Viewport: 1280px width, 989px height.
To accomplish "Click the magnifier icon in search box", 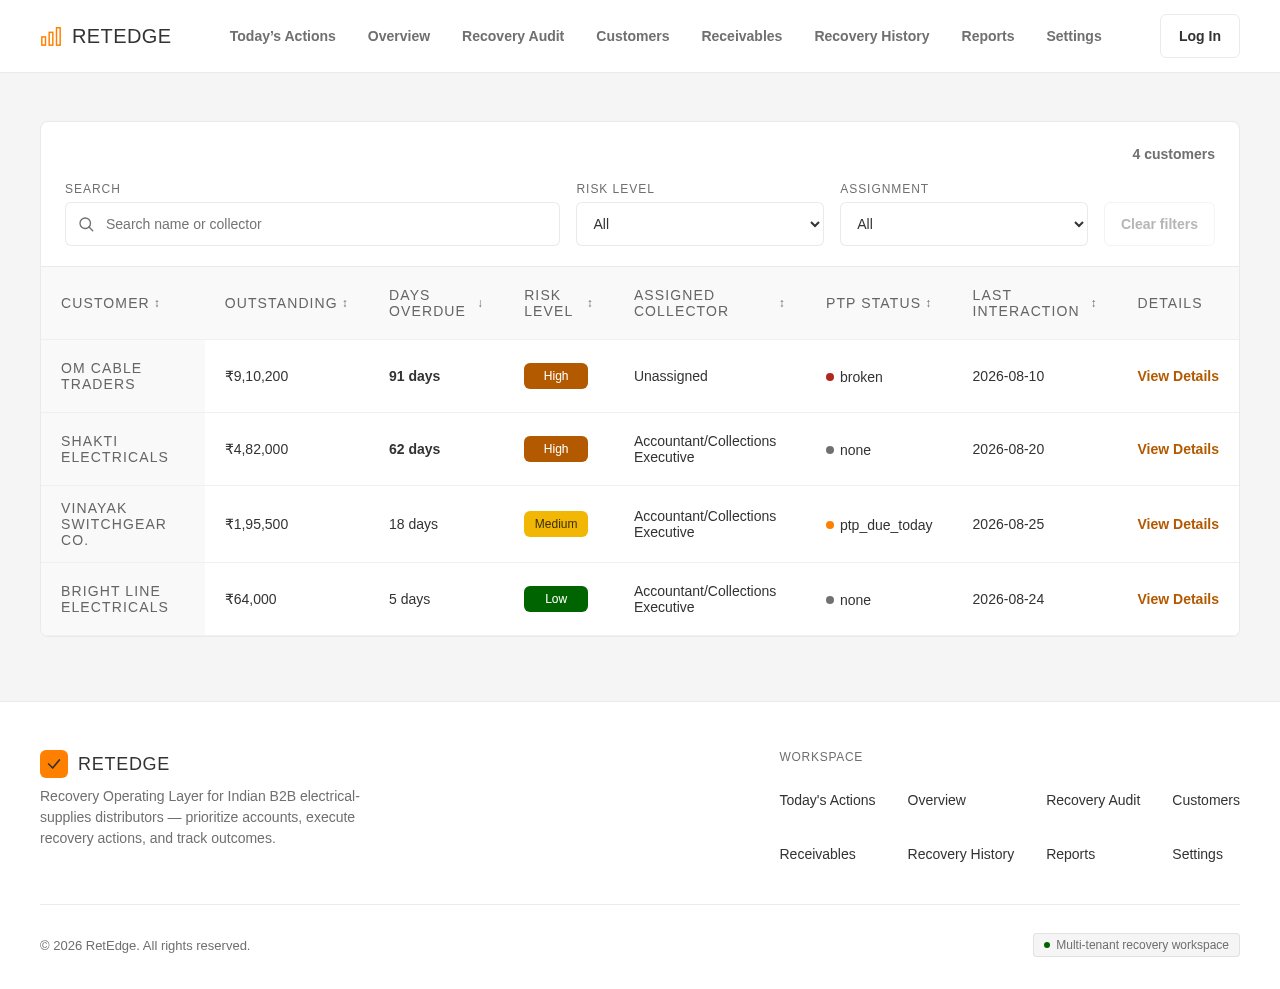I will (86, 224).
